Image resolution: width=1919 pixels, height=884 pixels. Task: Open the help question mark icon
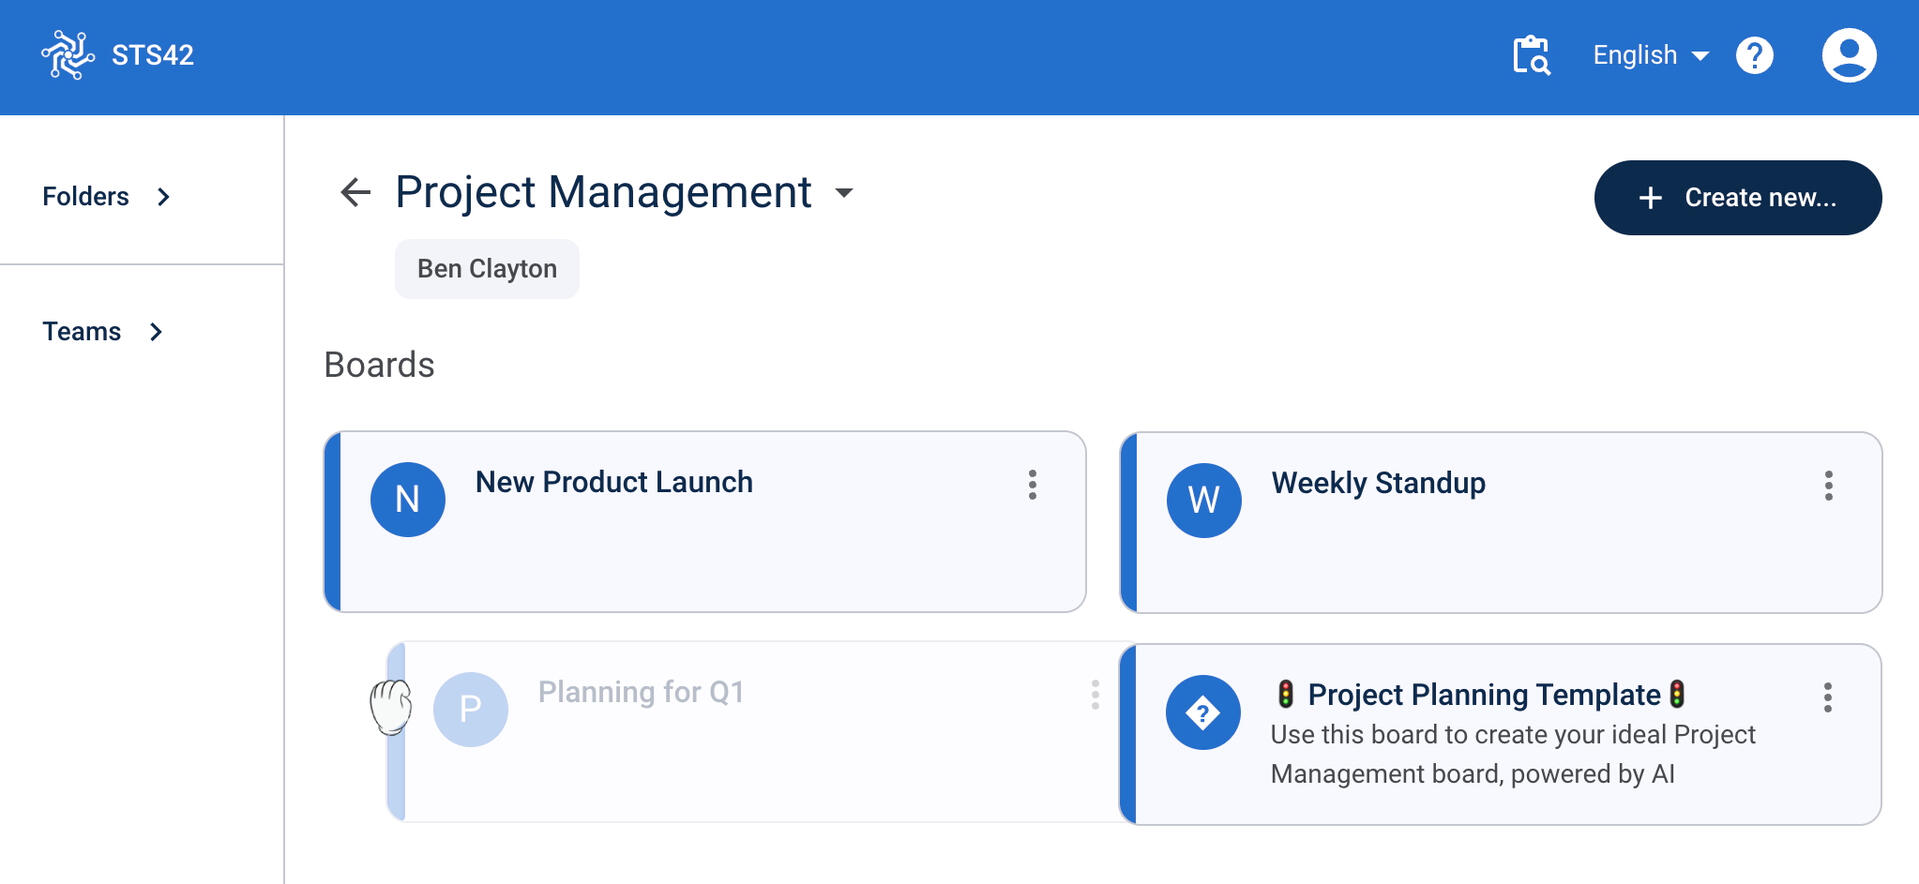point(1754,55)
